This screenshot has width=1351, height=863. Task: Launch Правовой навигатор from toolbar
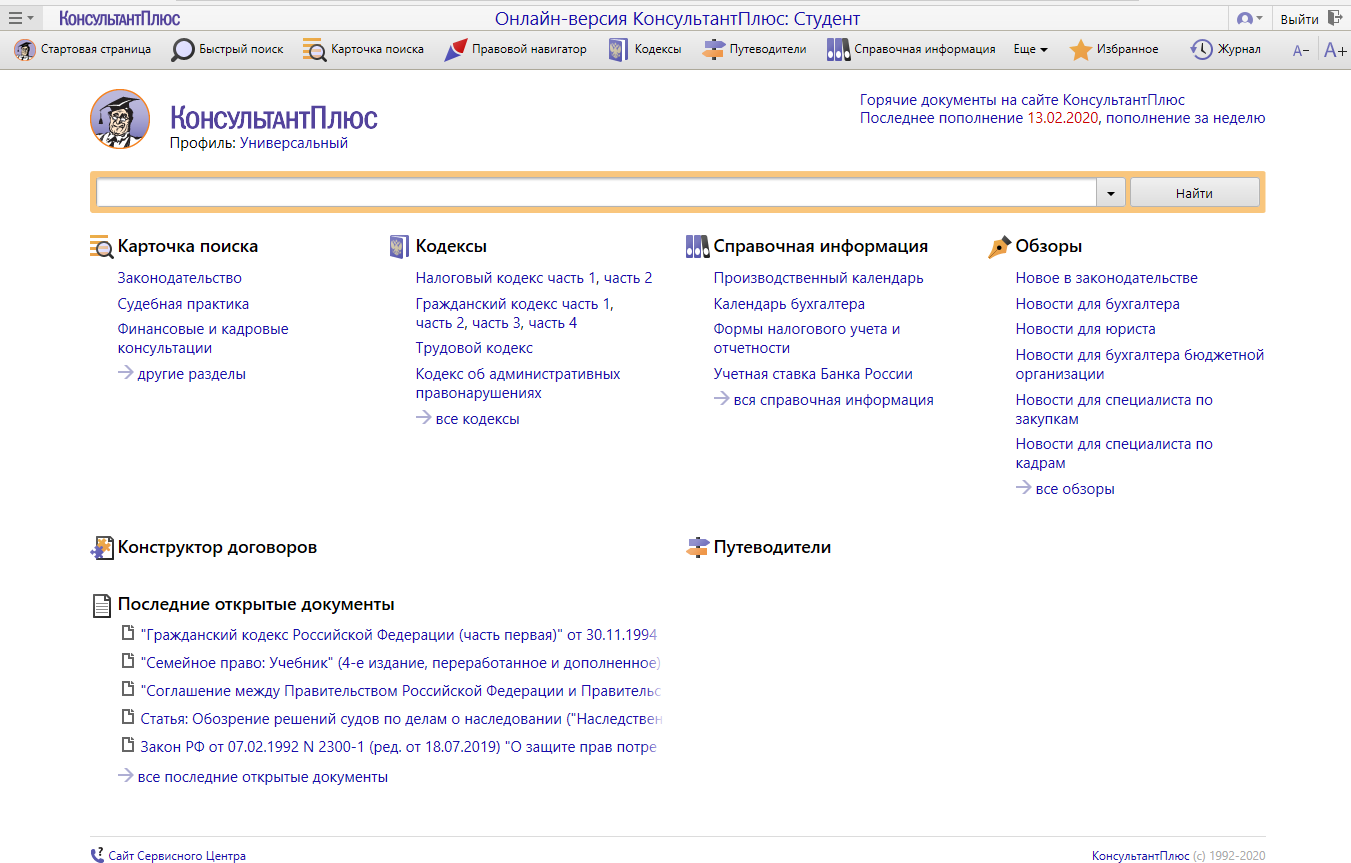516,49
